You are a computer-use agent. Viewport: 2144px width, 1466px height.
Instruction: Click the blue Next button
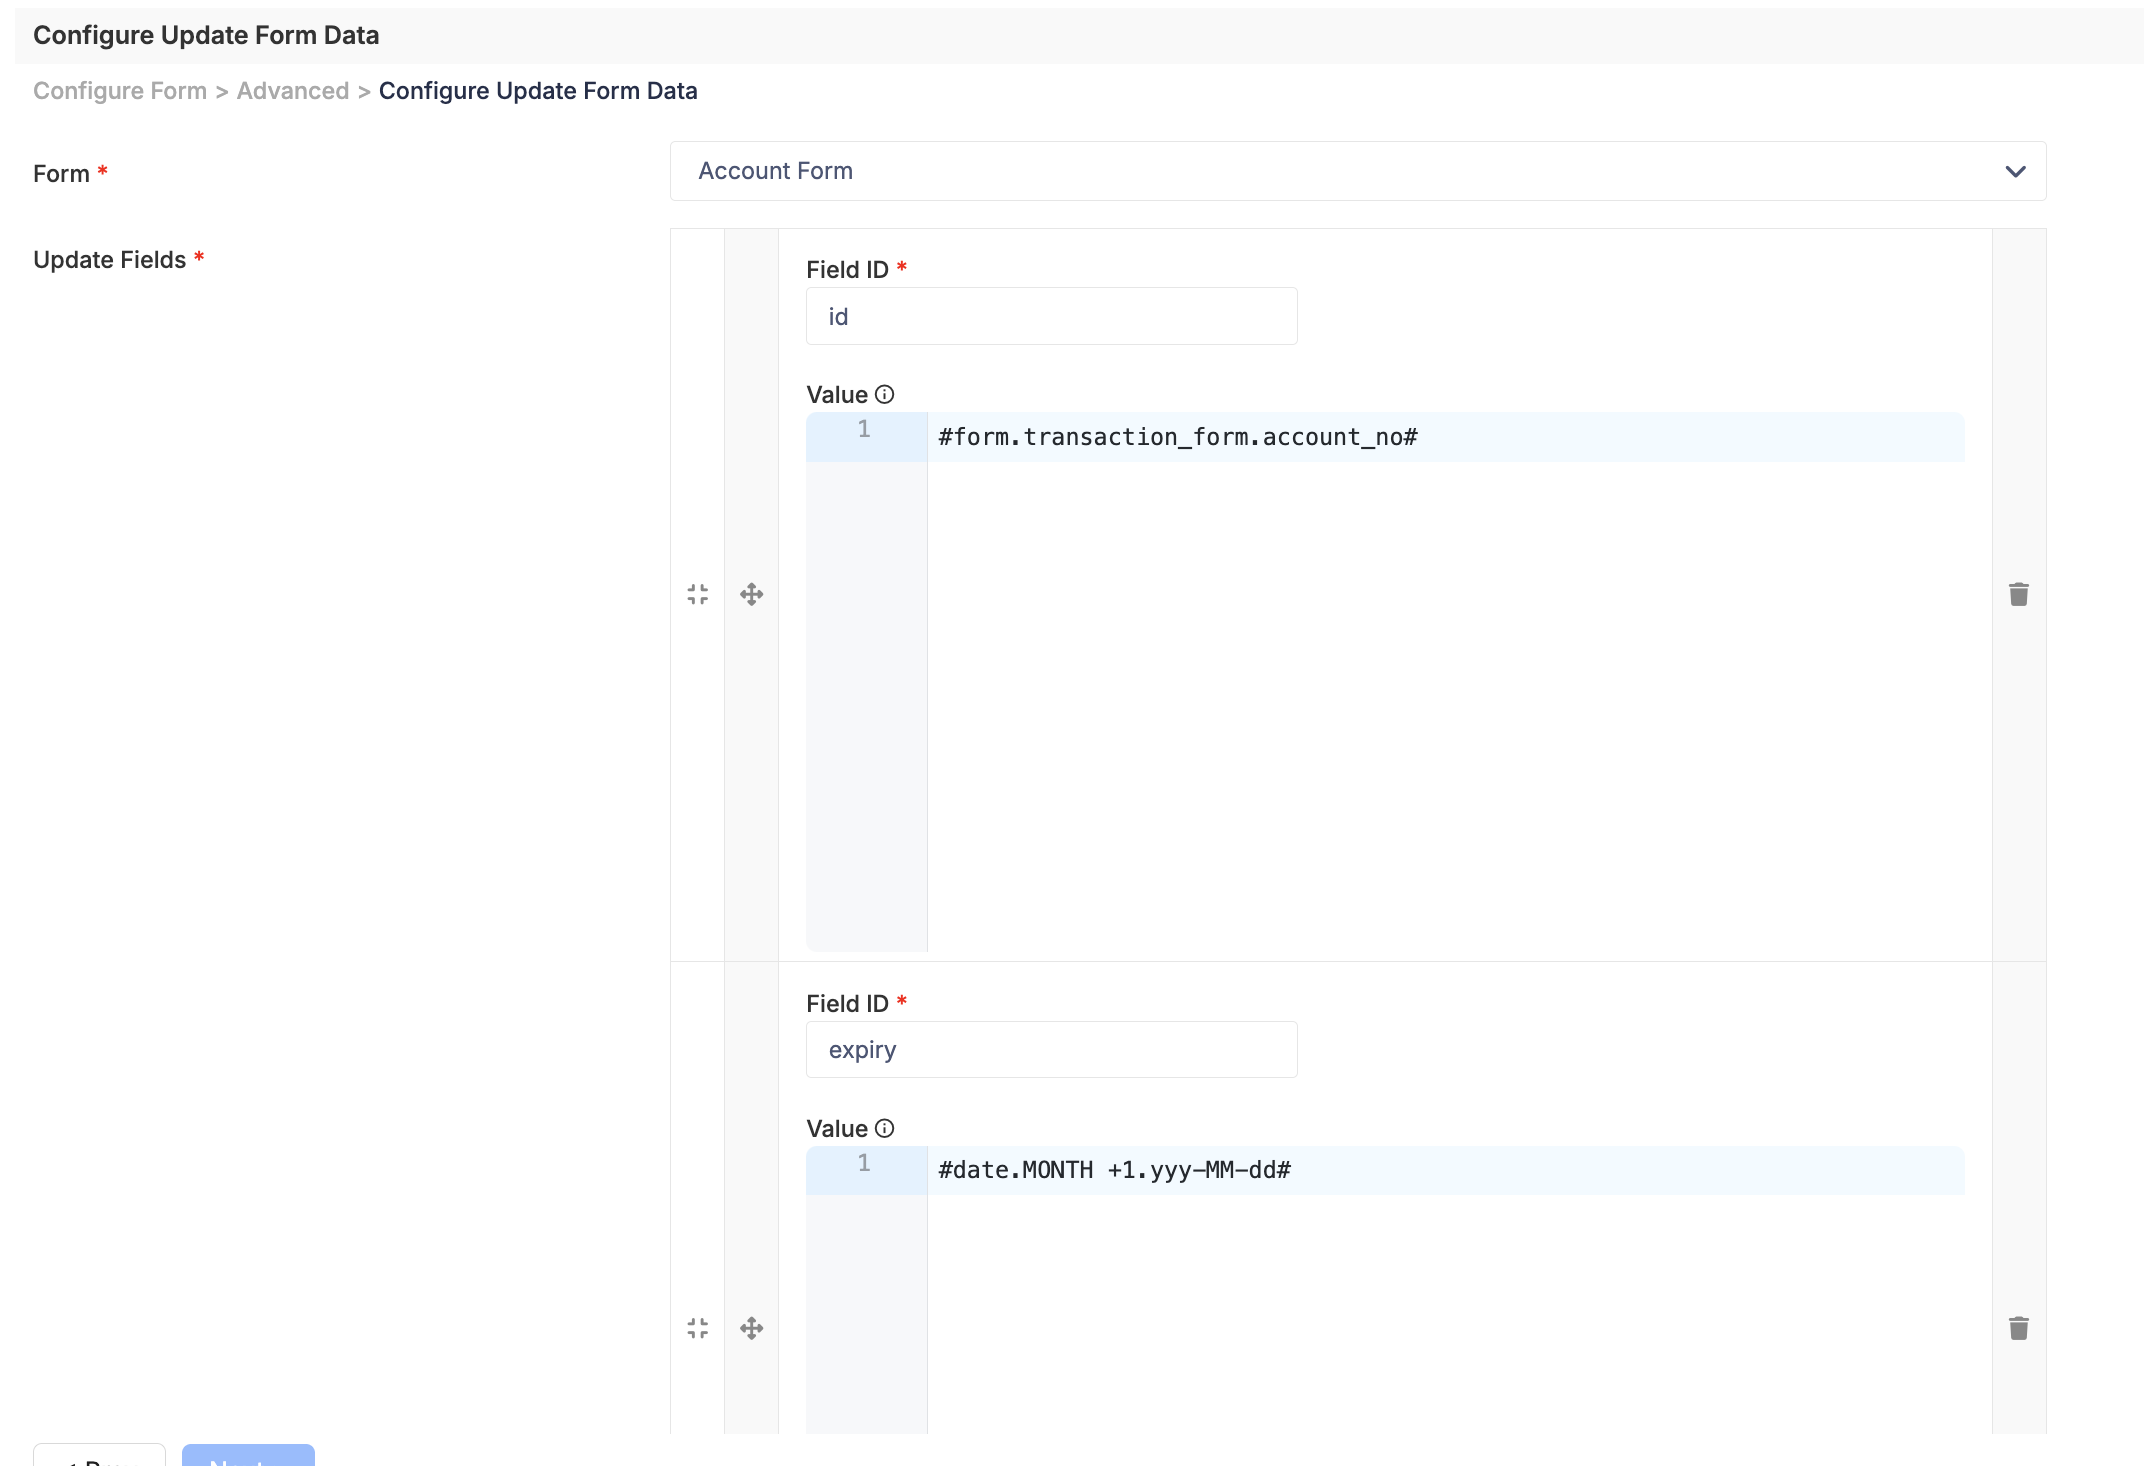pyautogui.click(x=248, y=1455)
